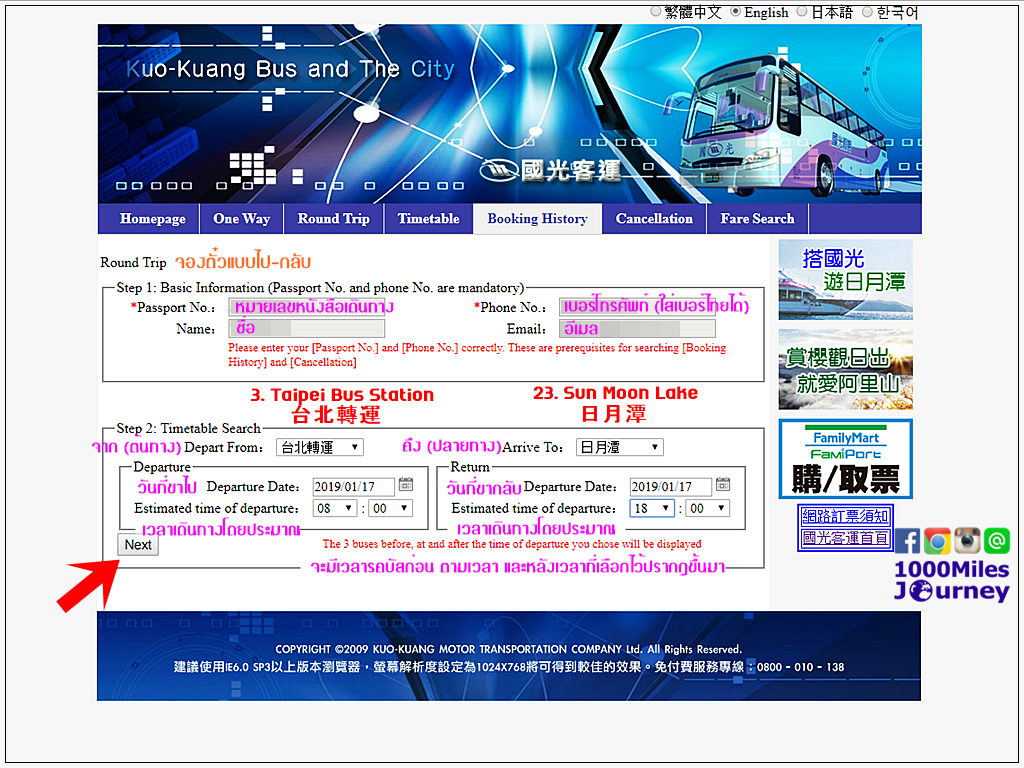
Task: Open the Sun Moon Lake 搭國光遊日月潭 banner
Action: (846, 280)
